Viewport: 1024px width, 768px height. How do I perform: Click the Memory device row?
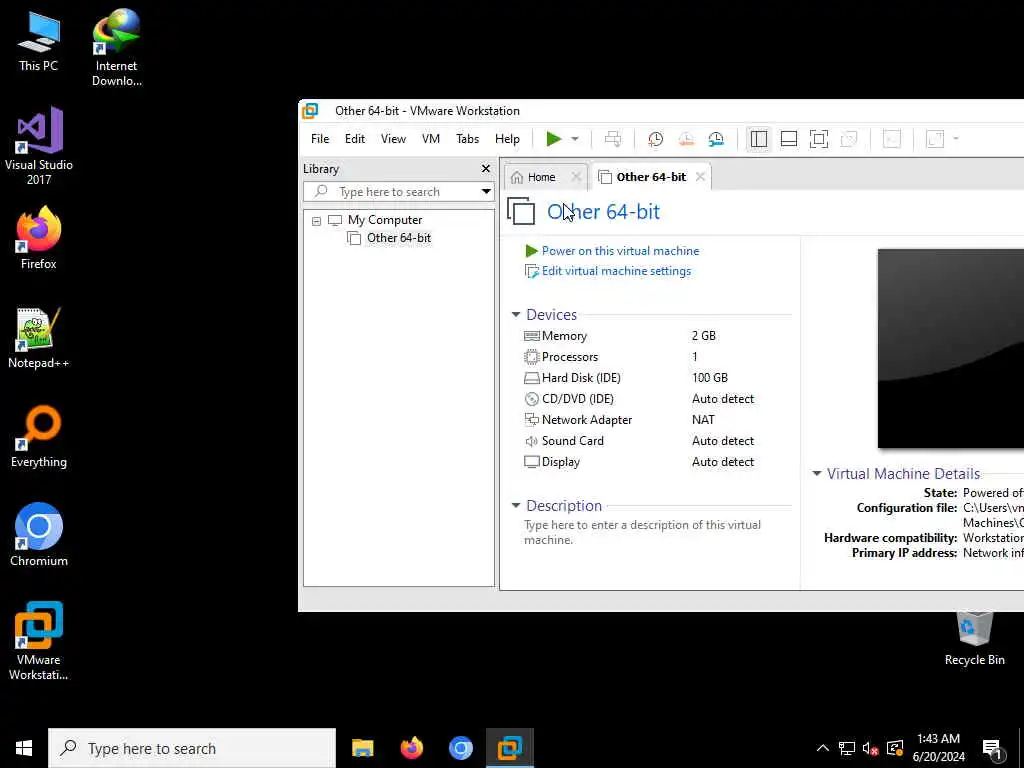(656, 336)
